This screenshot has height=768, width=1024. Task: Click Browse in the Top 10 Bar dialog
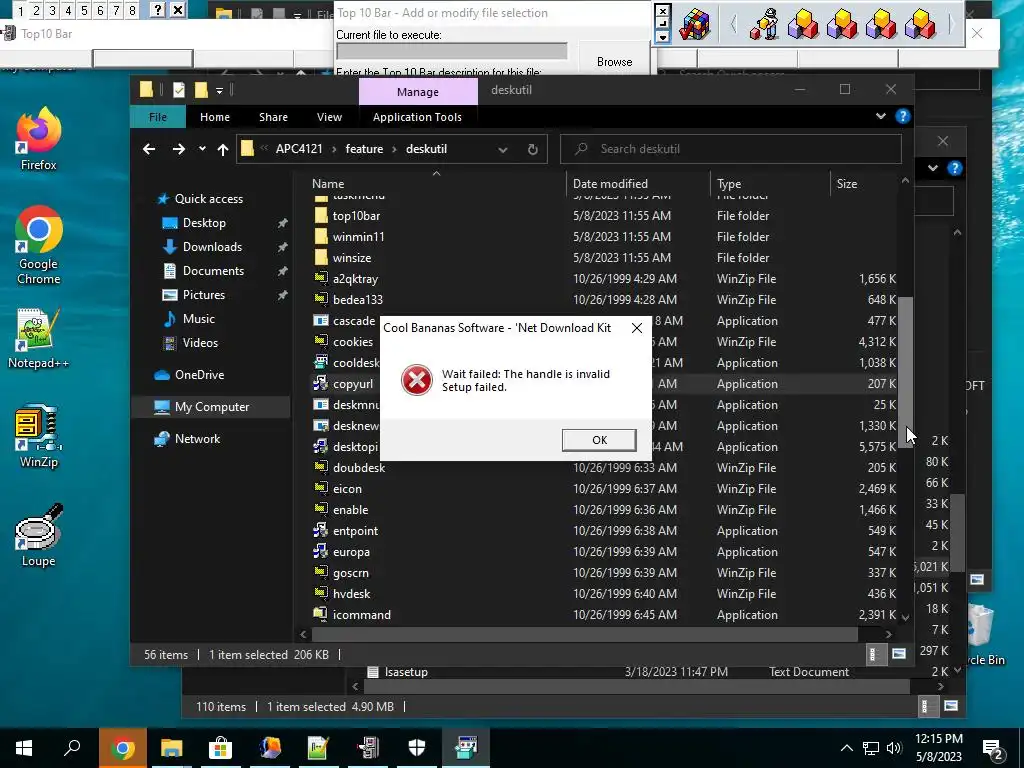tap(615, 61)
